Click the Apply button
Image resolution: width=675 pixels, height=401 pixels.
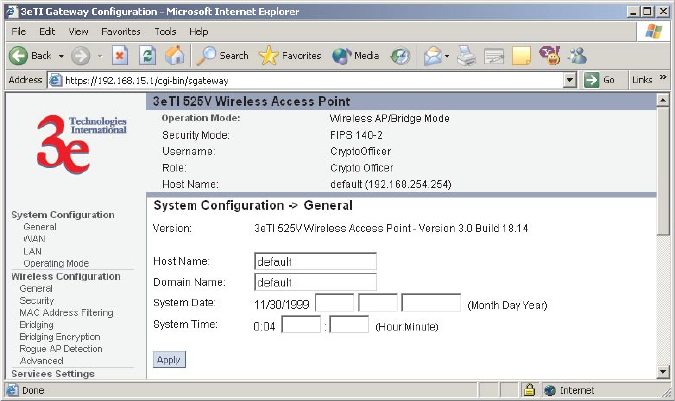(169, 360)
